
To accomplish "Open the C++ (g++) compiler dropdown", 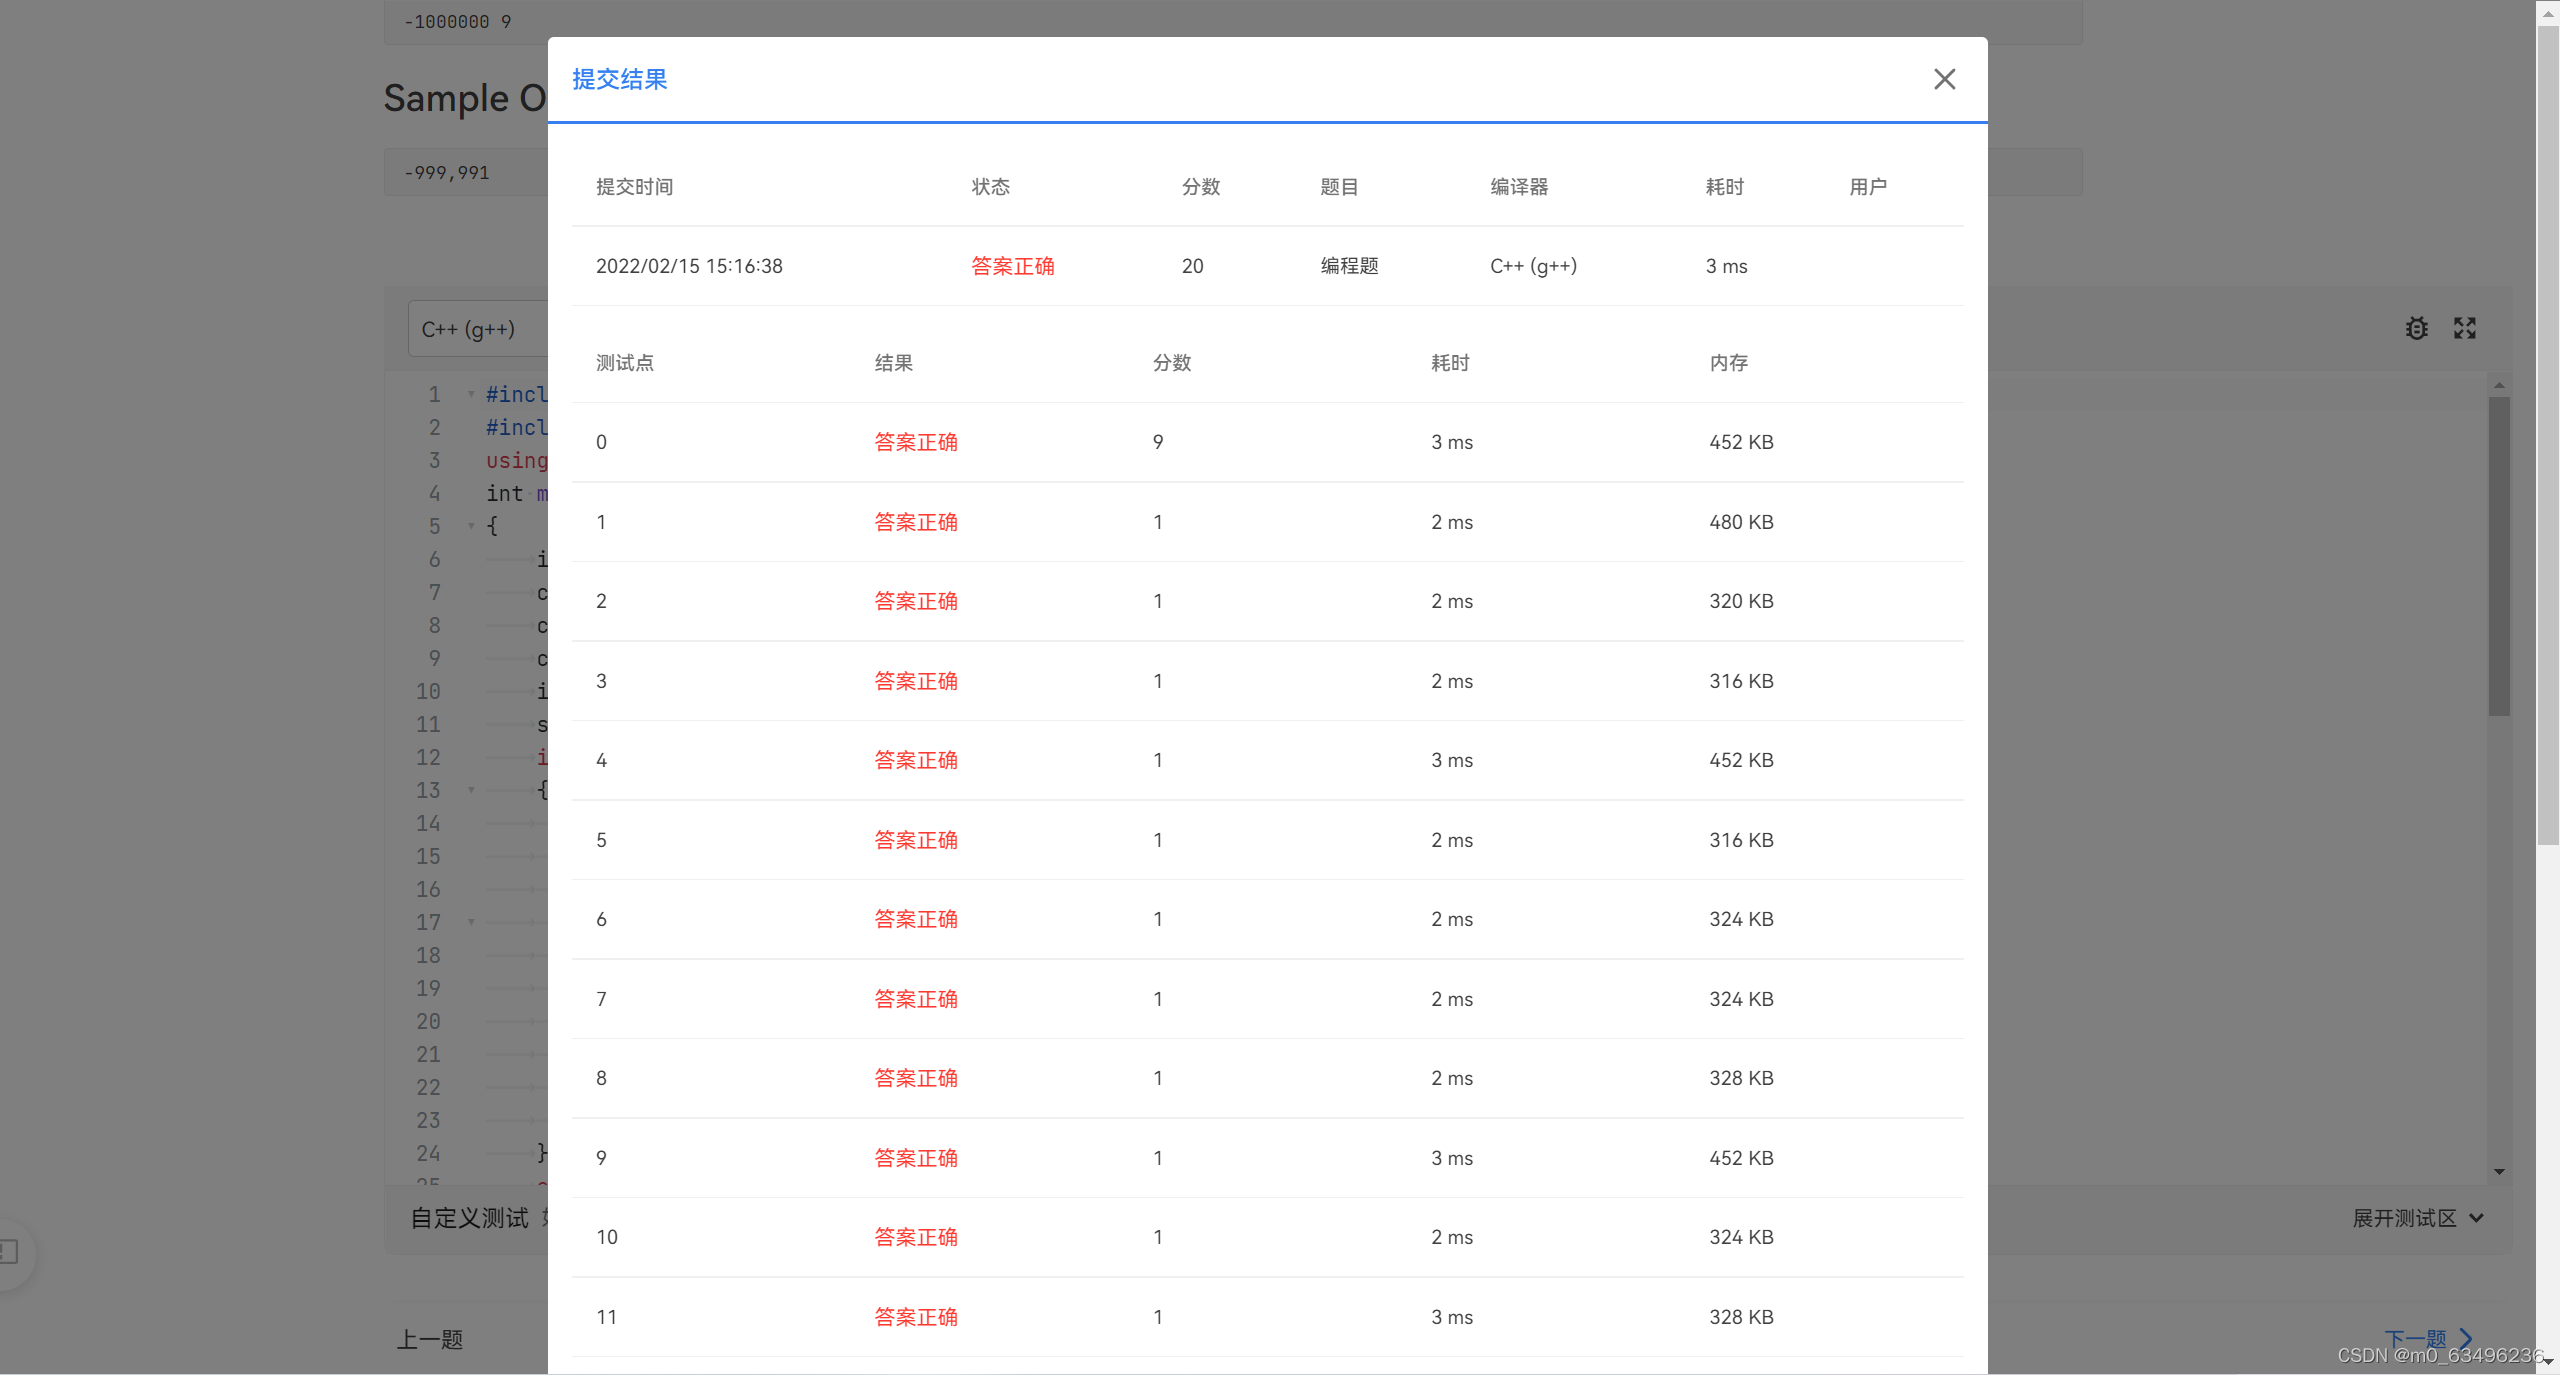I will pos(468,329).
